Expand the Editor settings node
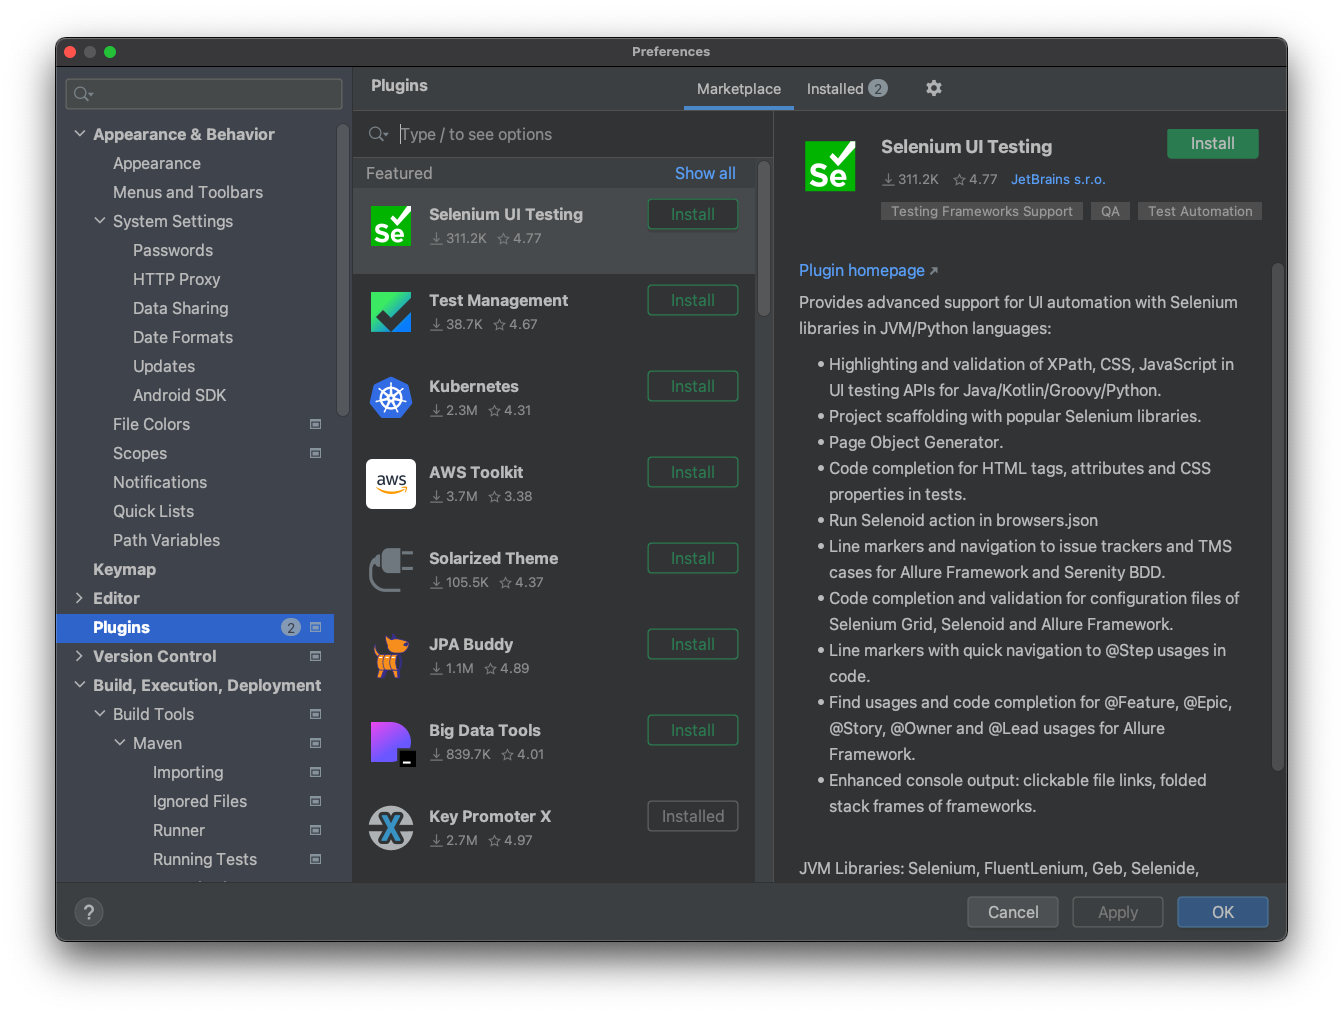The width and height of the screenshot is (1343, 1015). (80, 597)
